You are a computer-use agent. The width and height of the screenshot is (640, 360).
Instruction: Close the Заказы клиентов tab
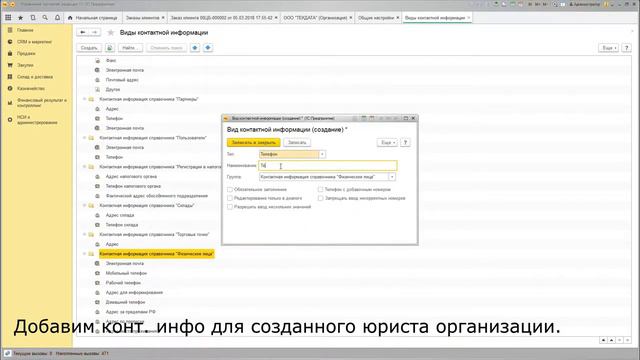(x=163, y=18)
